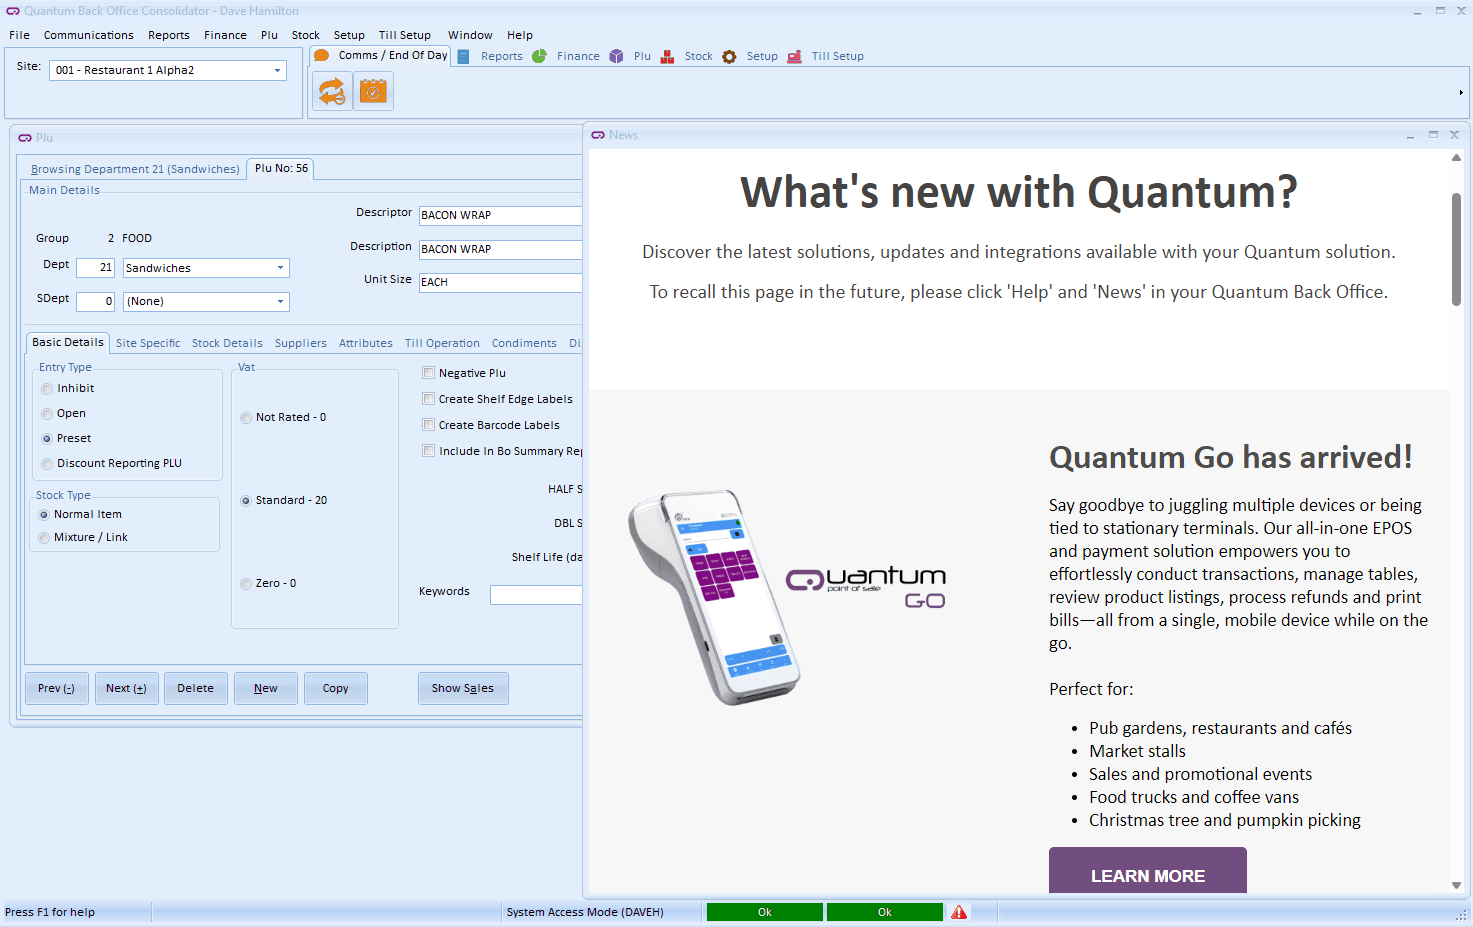
Task: Toggle Include In Bo Summary checkbox
Action: (x=429, y=451)
